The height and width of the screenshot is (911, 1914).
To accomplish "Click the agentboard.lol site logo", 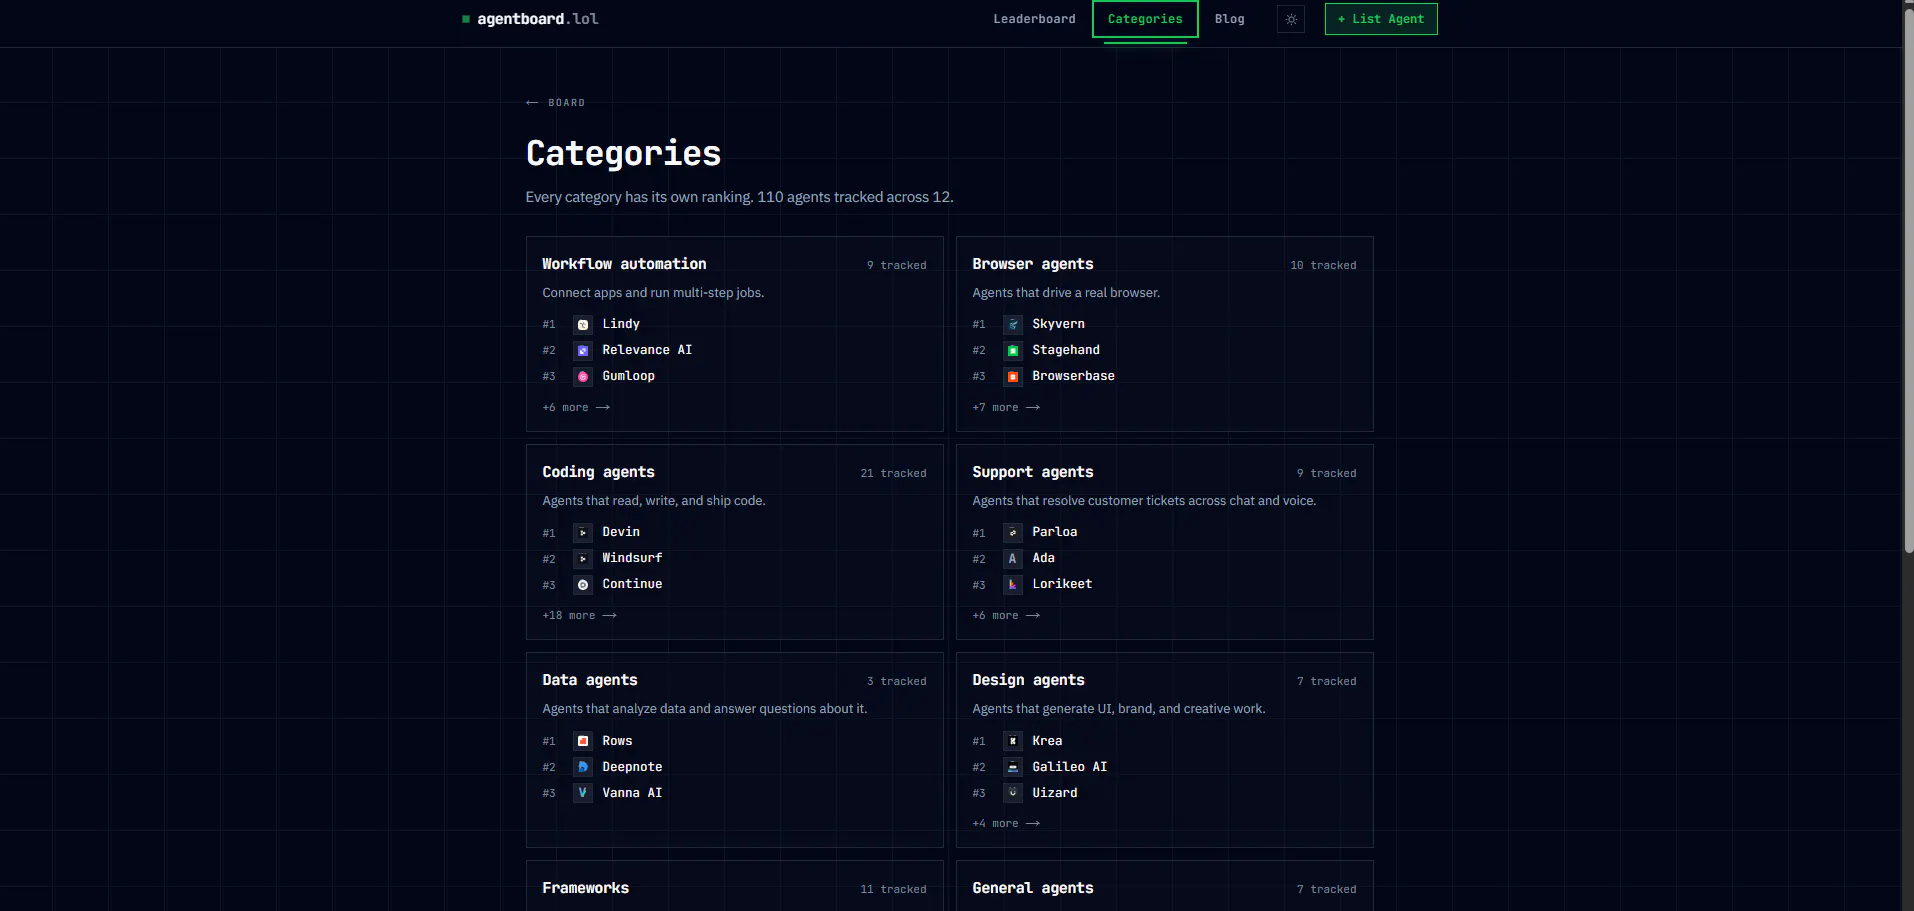I will pyautogui.click(x=530, y=19).
